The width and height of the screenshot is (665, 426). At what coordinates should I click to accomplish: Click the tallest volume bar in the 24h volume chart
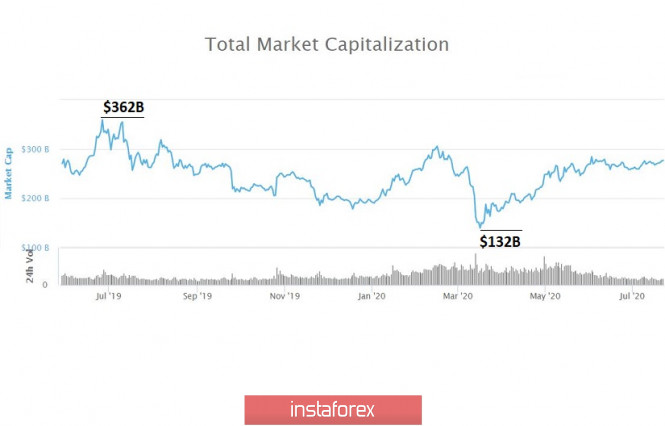(476, 270)
